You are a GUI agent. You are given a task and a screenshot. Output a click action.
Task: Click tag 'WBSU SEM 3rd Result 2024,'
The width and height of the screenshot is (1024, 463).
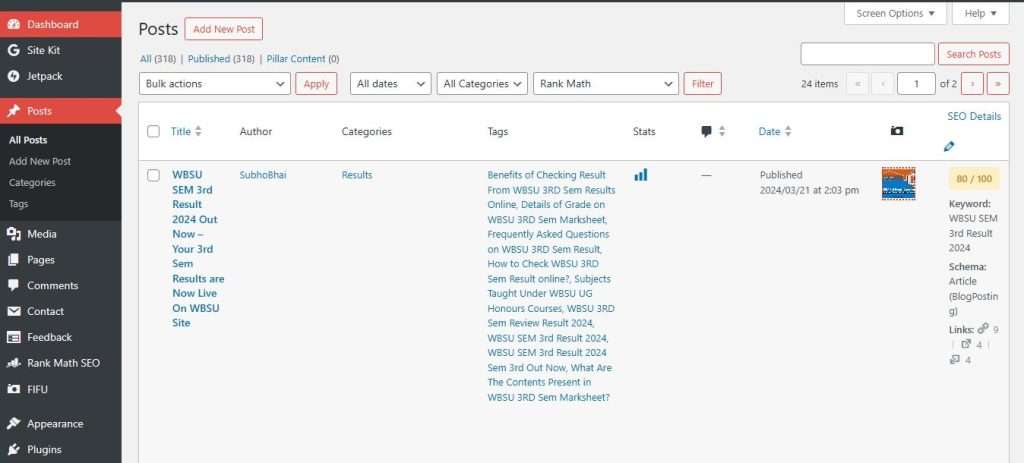point(548,338)
